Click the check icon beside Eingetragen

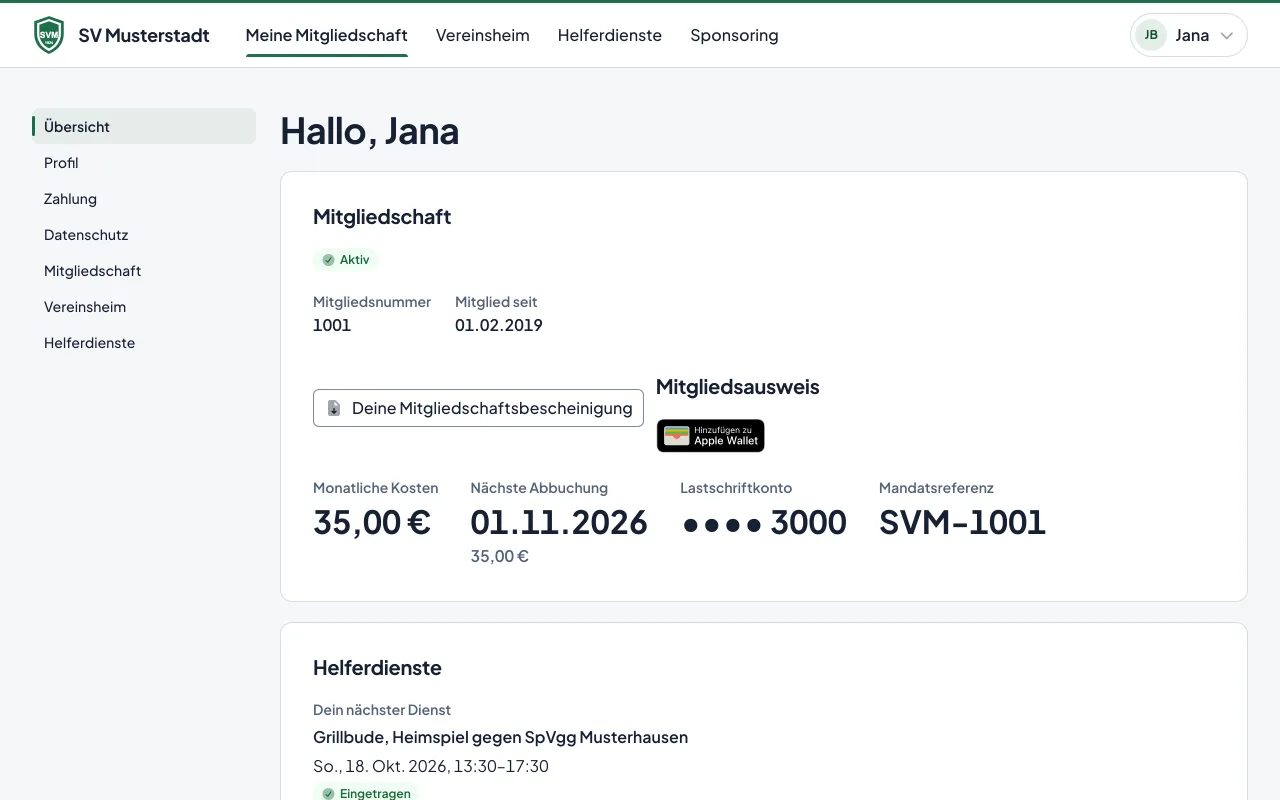pyautogui.click(x=328, y=794)
